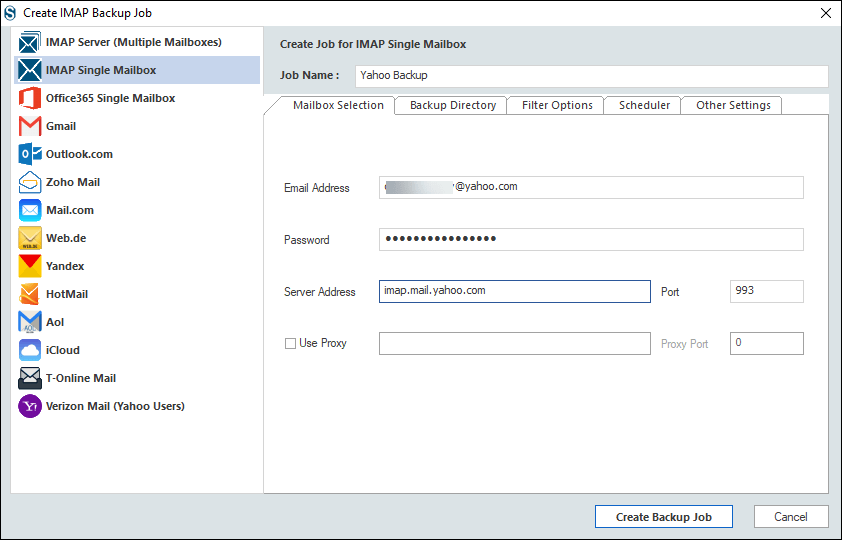Image resolution: width=842 pixels, height=540 pixels.
Task: Select the 'IMAP Single Mailbox' label
Action: tap(101, 70)
